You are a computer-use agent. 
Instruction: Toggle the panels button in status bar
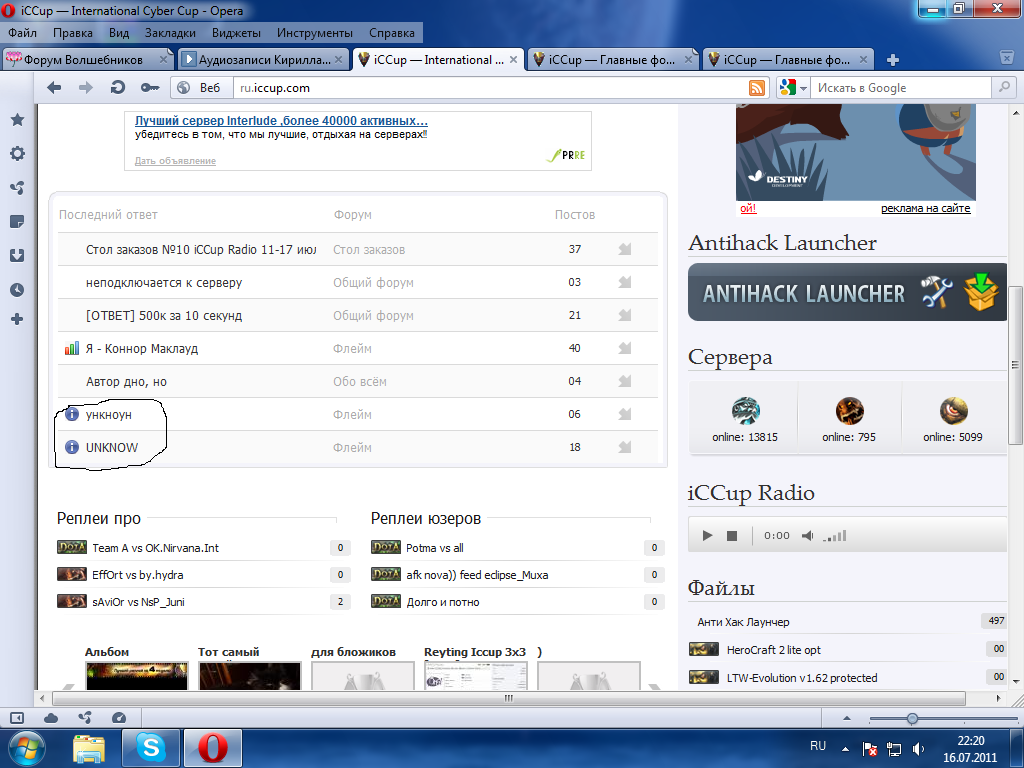pyautogui.click(x=17, y=718)
